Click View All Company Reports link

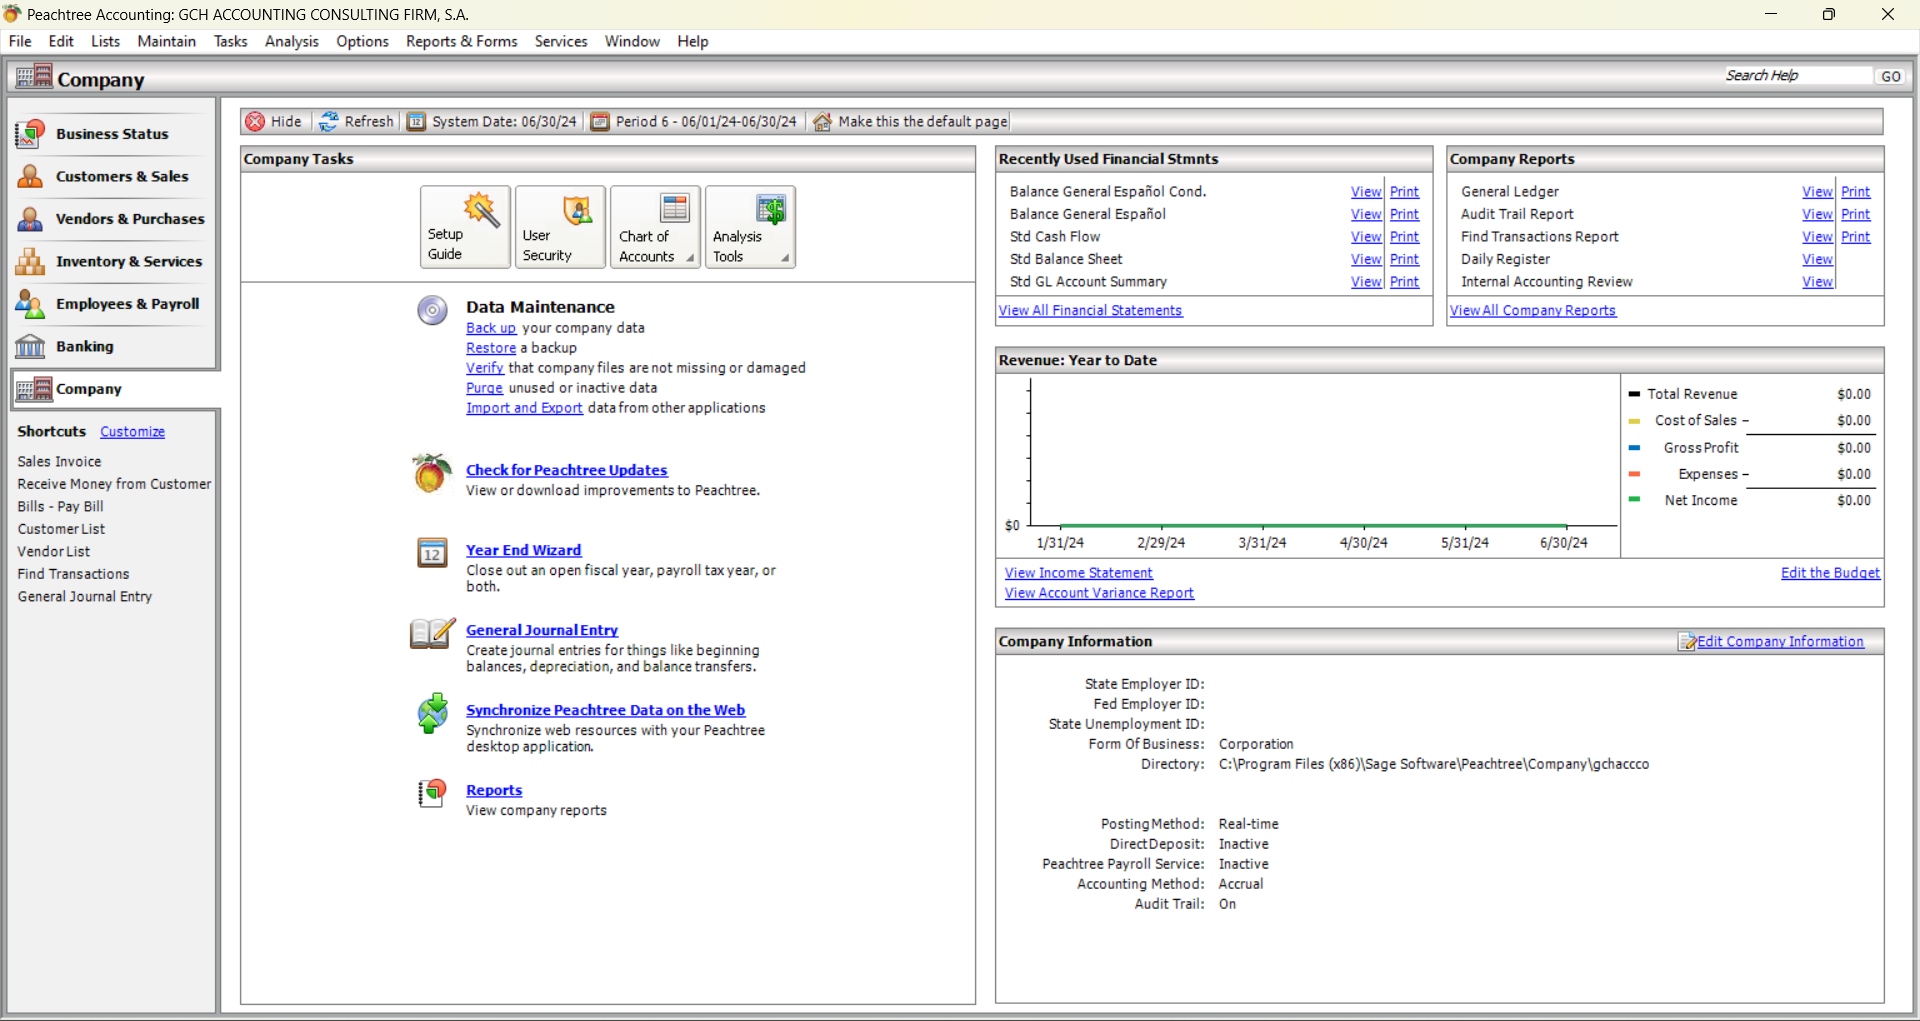[1532, 311]
